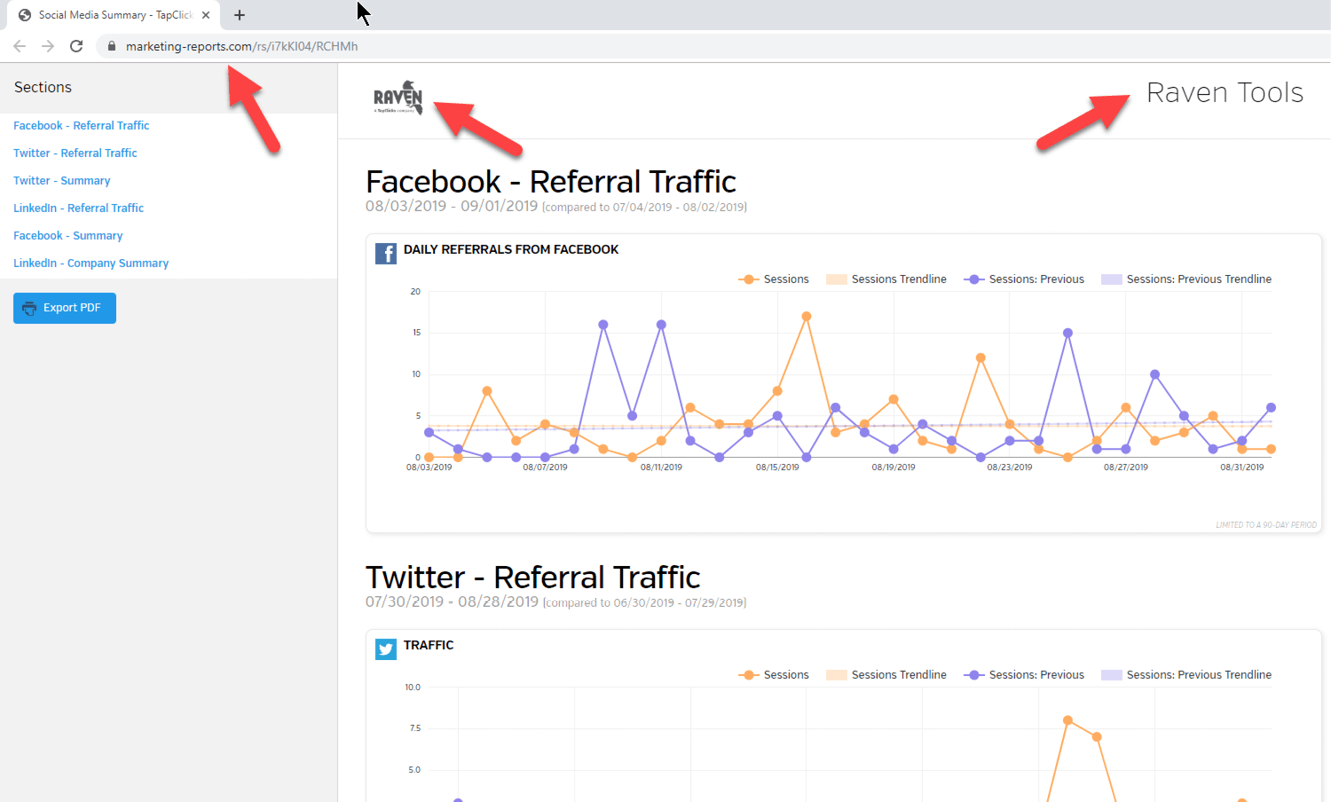
Task: Click the Export PDF button
Action: (x=64, y=308)
